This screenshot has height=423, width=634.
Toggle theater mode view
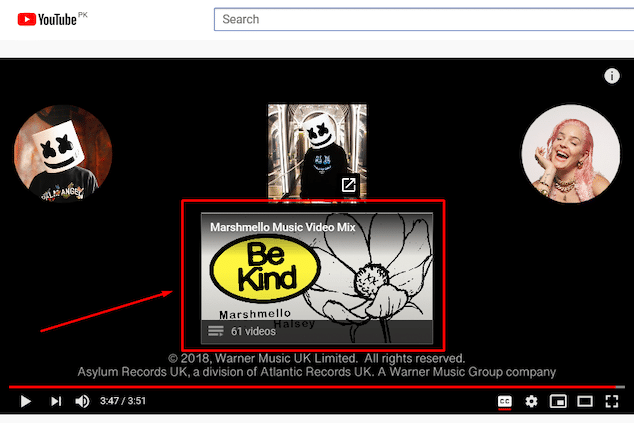pos(585,401)
